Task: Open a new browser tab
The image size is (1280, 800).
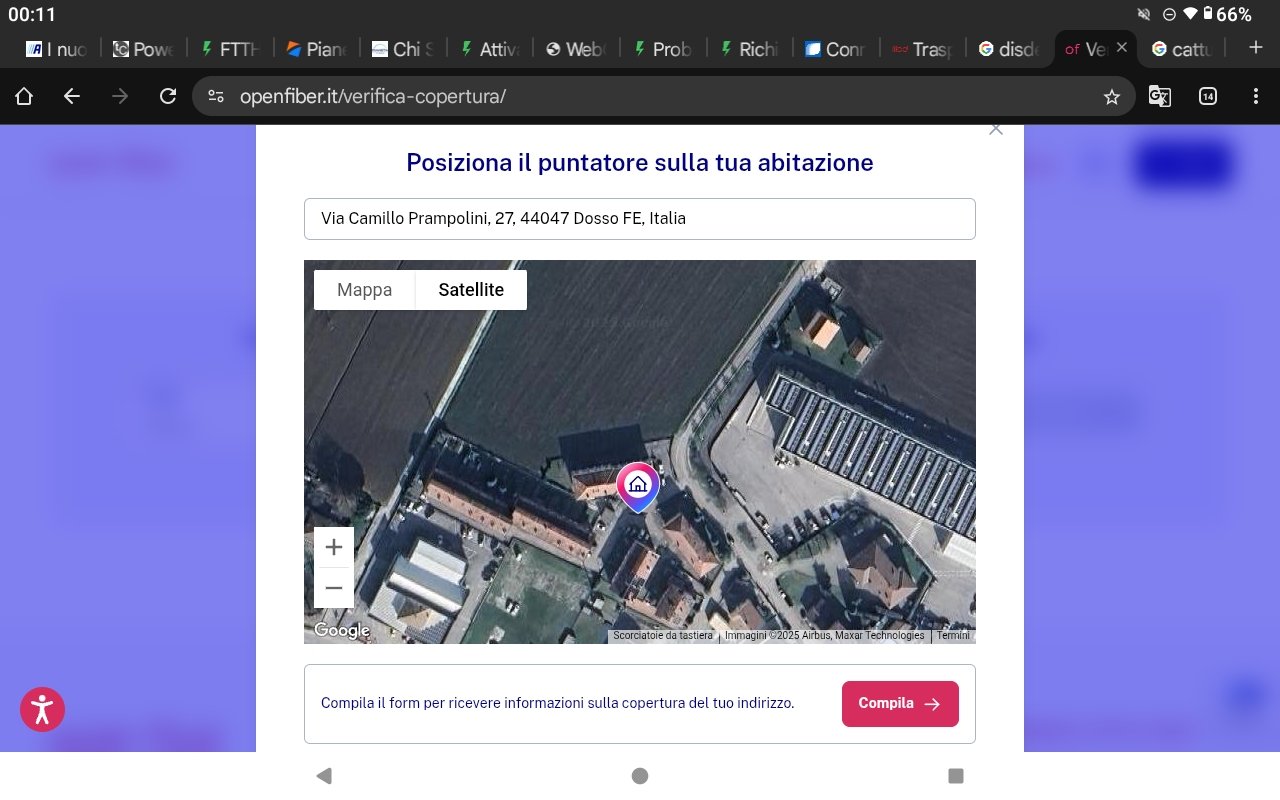Action: pos(1256,47)
